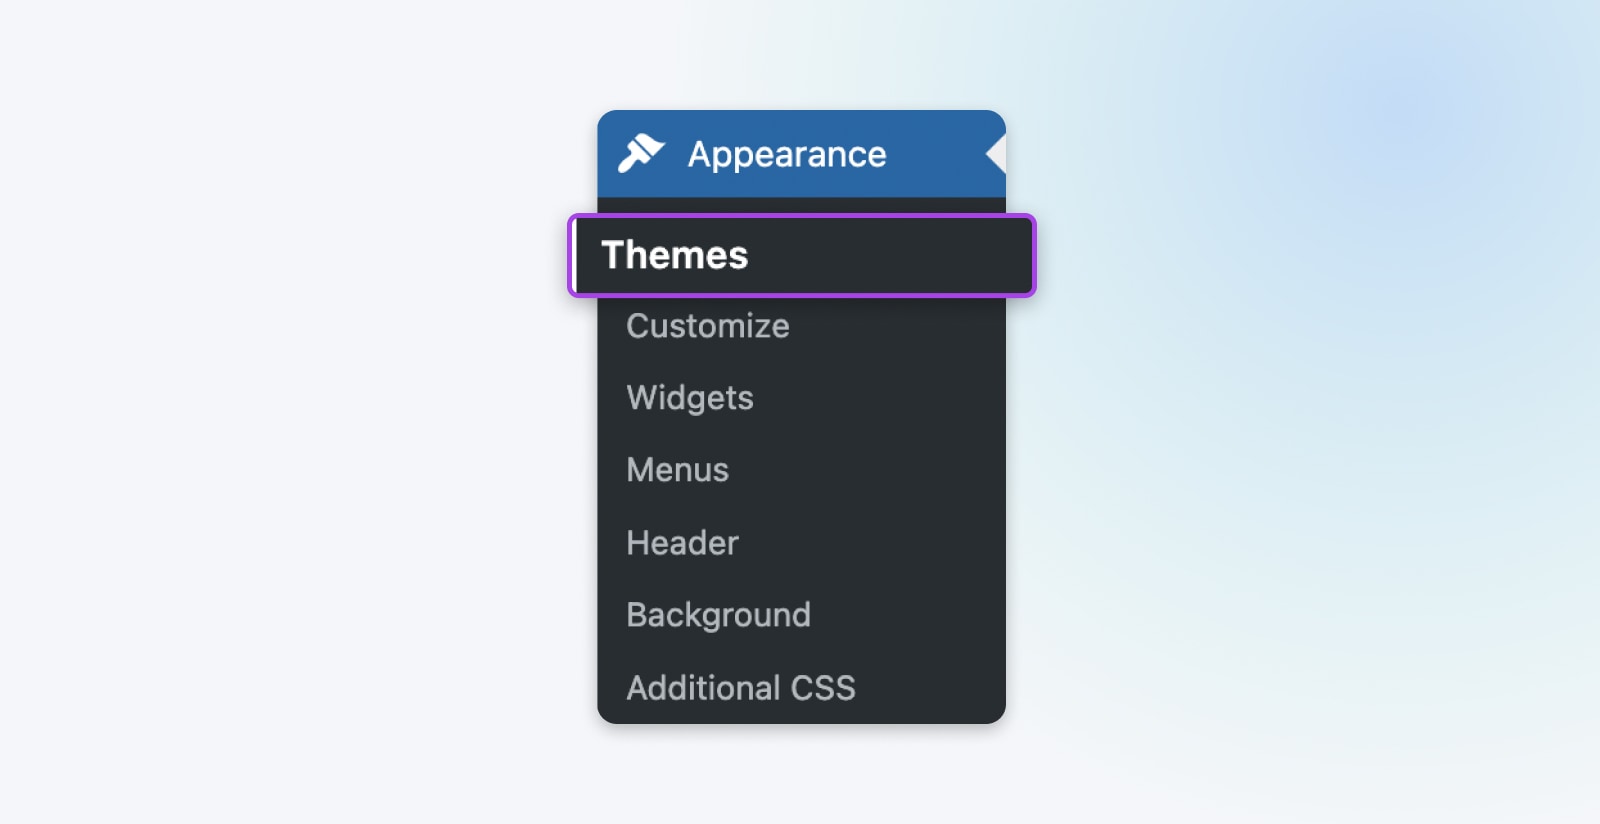This screenshot has width=1600, height=824.
Task: Open the Background settings link
Action: click(718, 615)
